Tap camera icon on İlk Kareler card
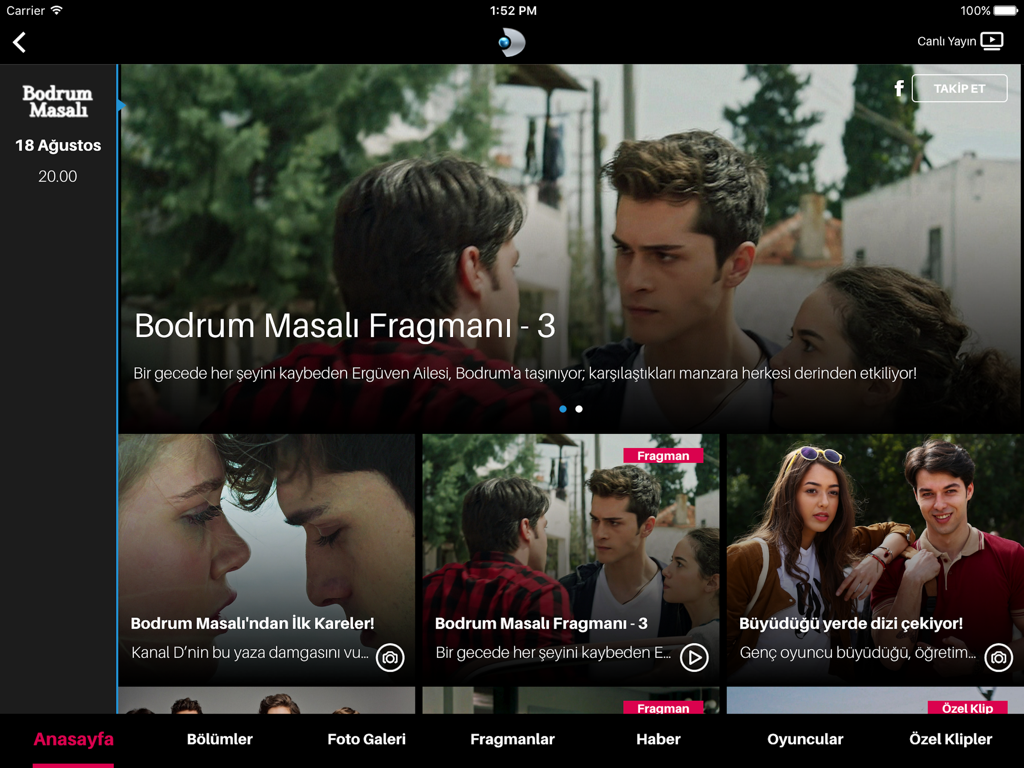The height and width of the screenshot is (768, 1024). (x=390, y=657)
